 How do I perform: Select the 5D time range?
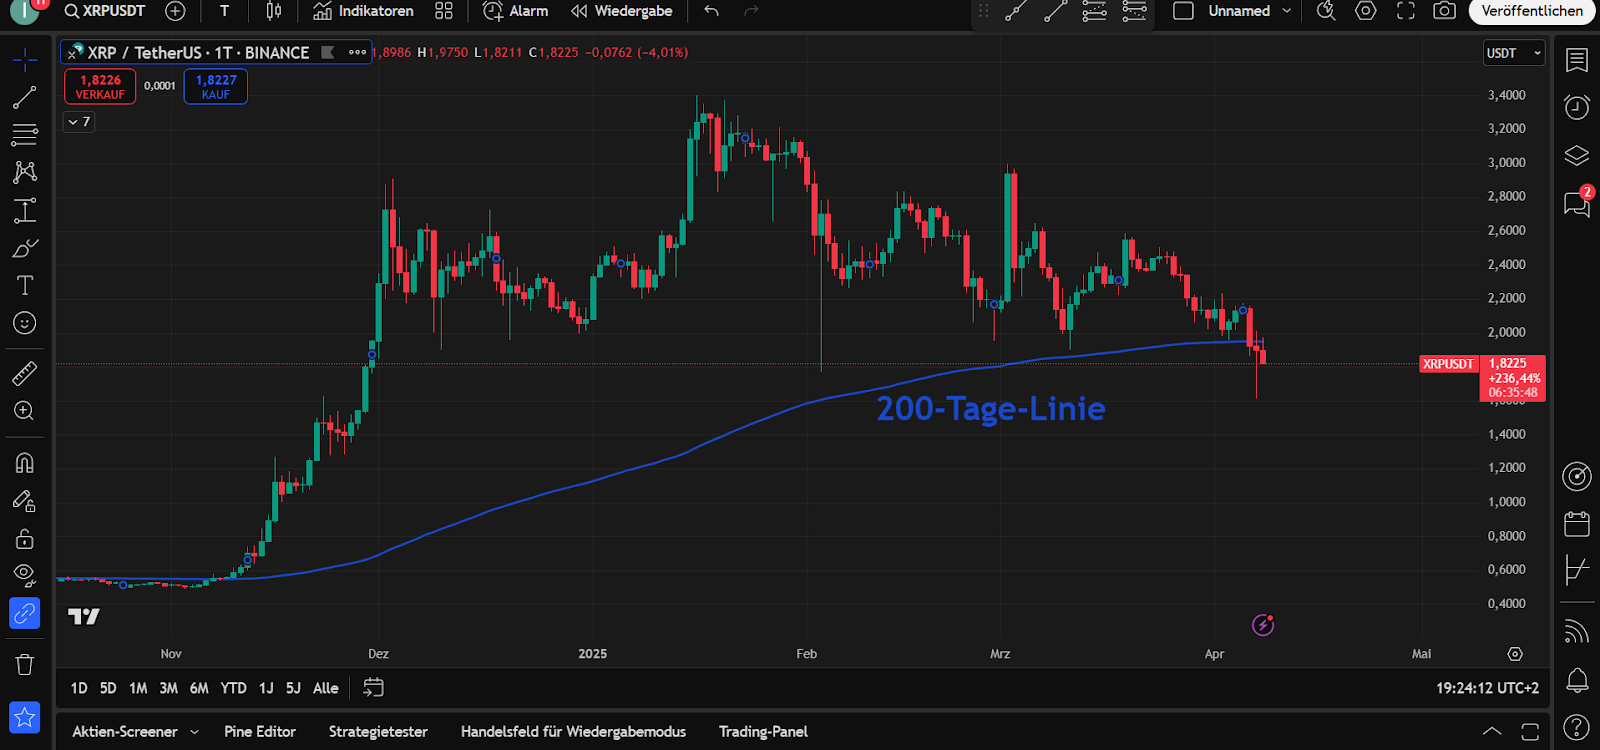(108, 688)
